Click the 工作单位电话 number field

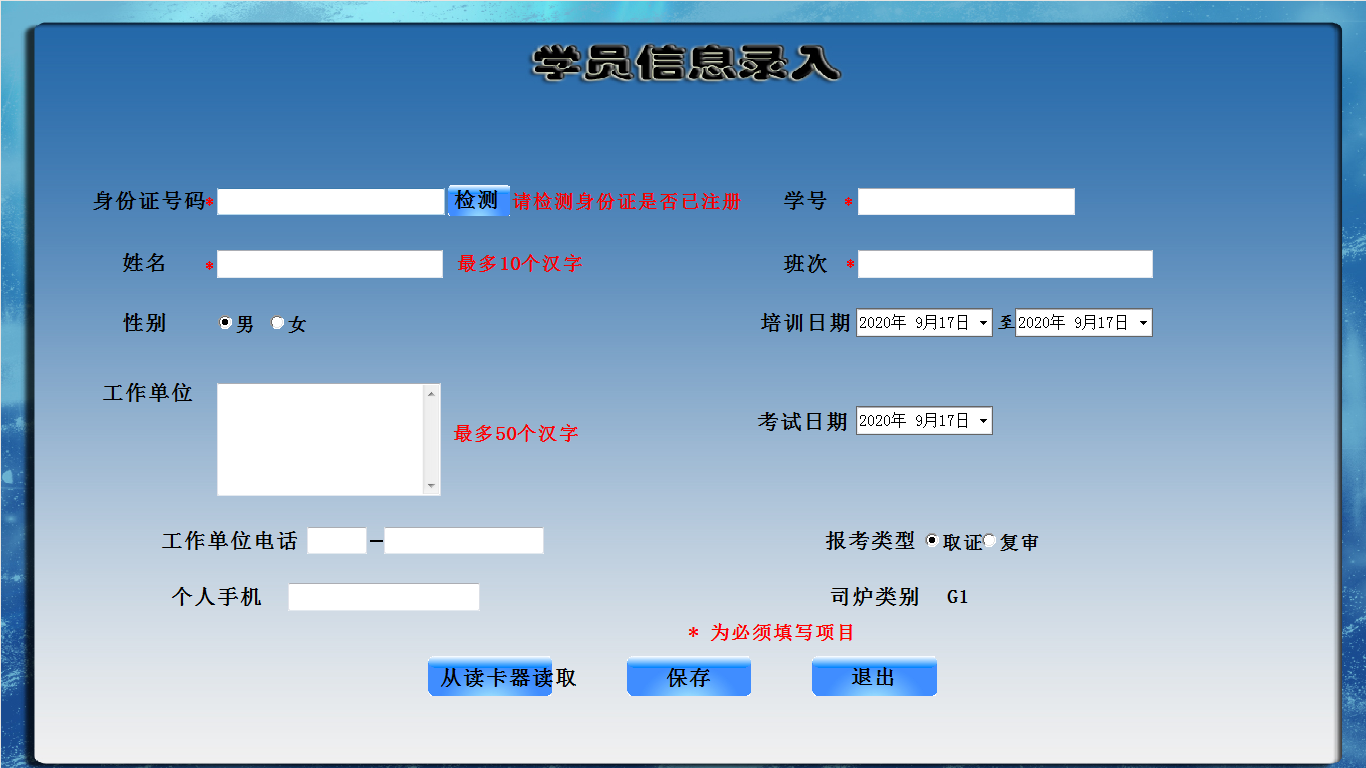tap(464, 541)
